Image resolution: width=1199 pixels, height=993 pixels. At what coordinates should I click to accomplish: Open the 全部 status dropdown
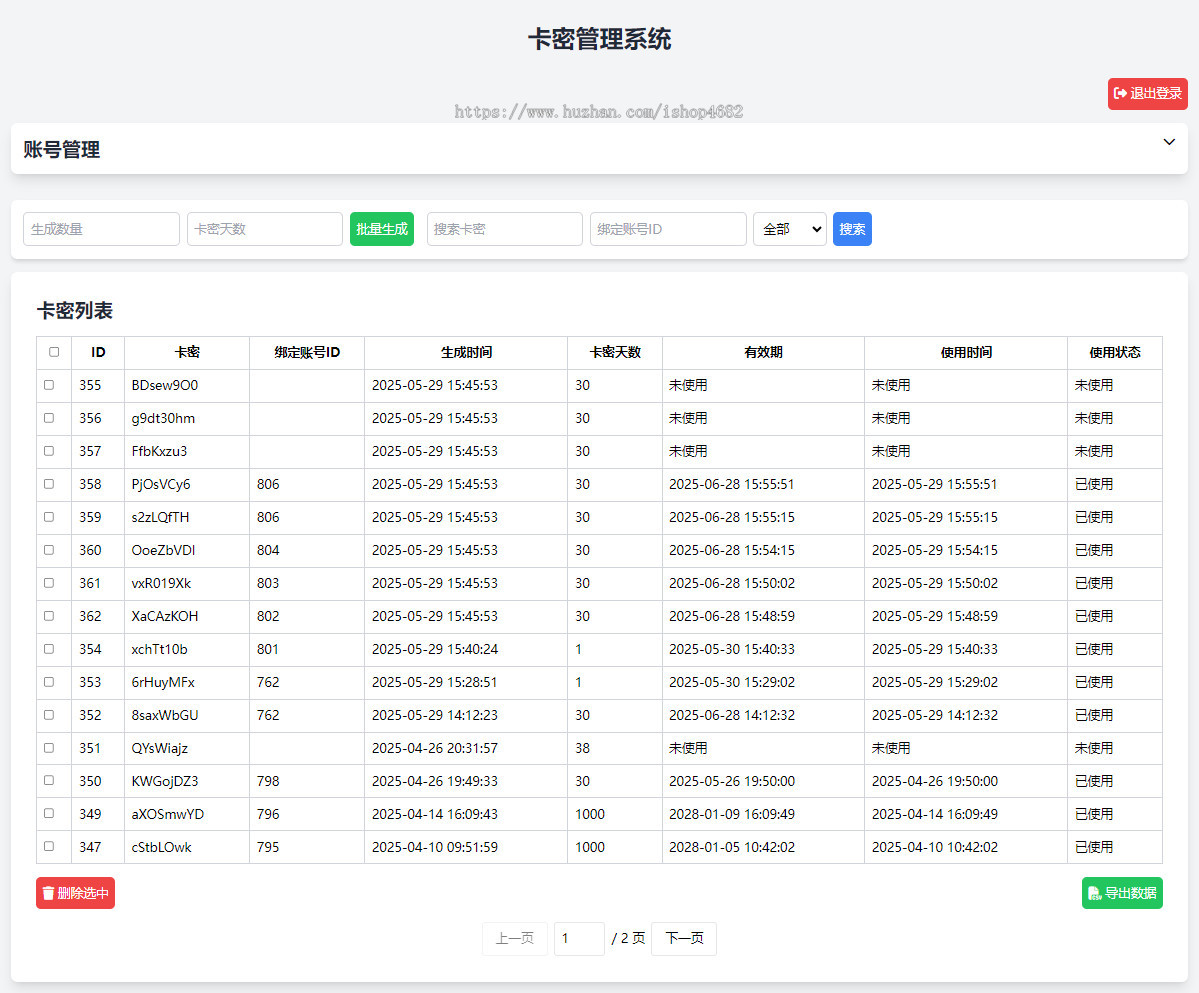pyautogui.click(x=789, y=229)
